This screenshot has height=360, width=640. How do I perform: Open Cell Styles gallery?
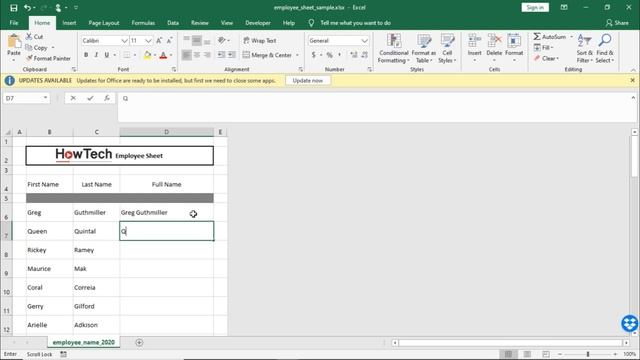447,49
